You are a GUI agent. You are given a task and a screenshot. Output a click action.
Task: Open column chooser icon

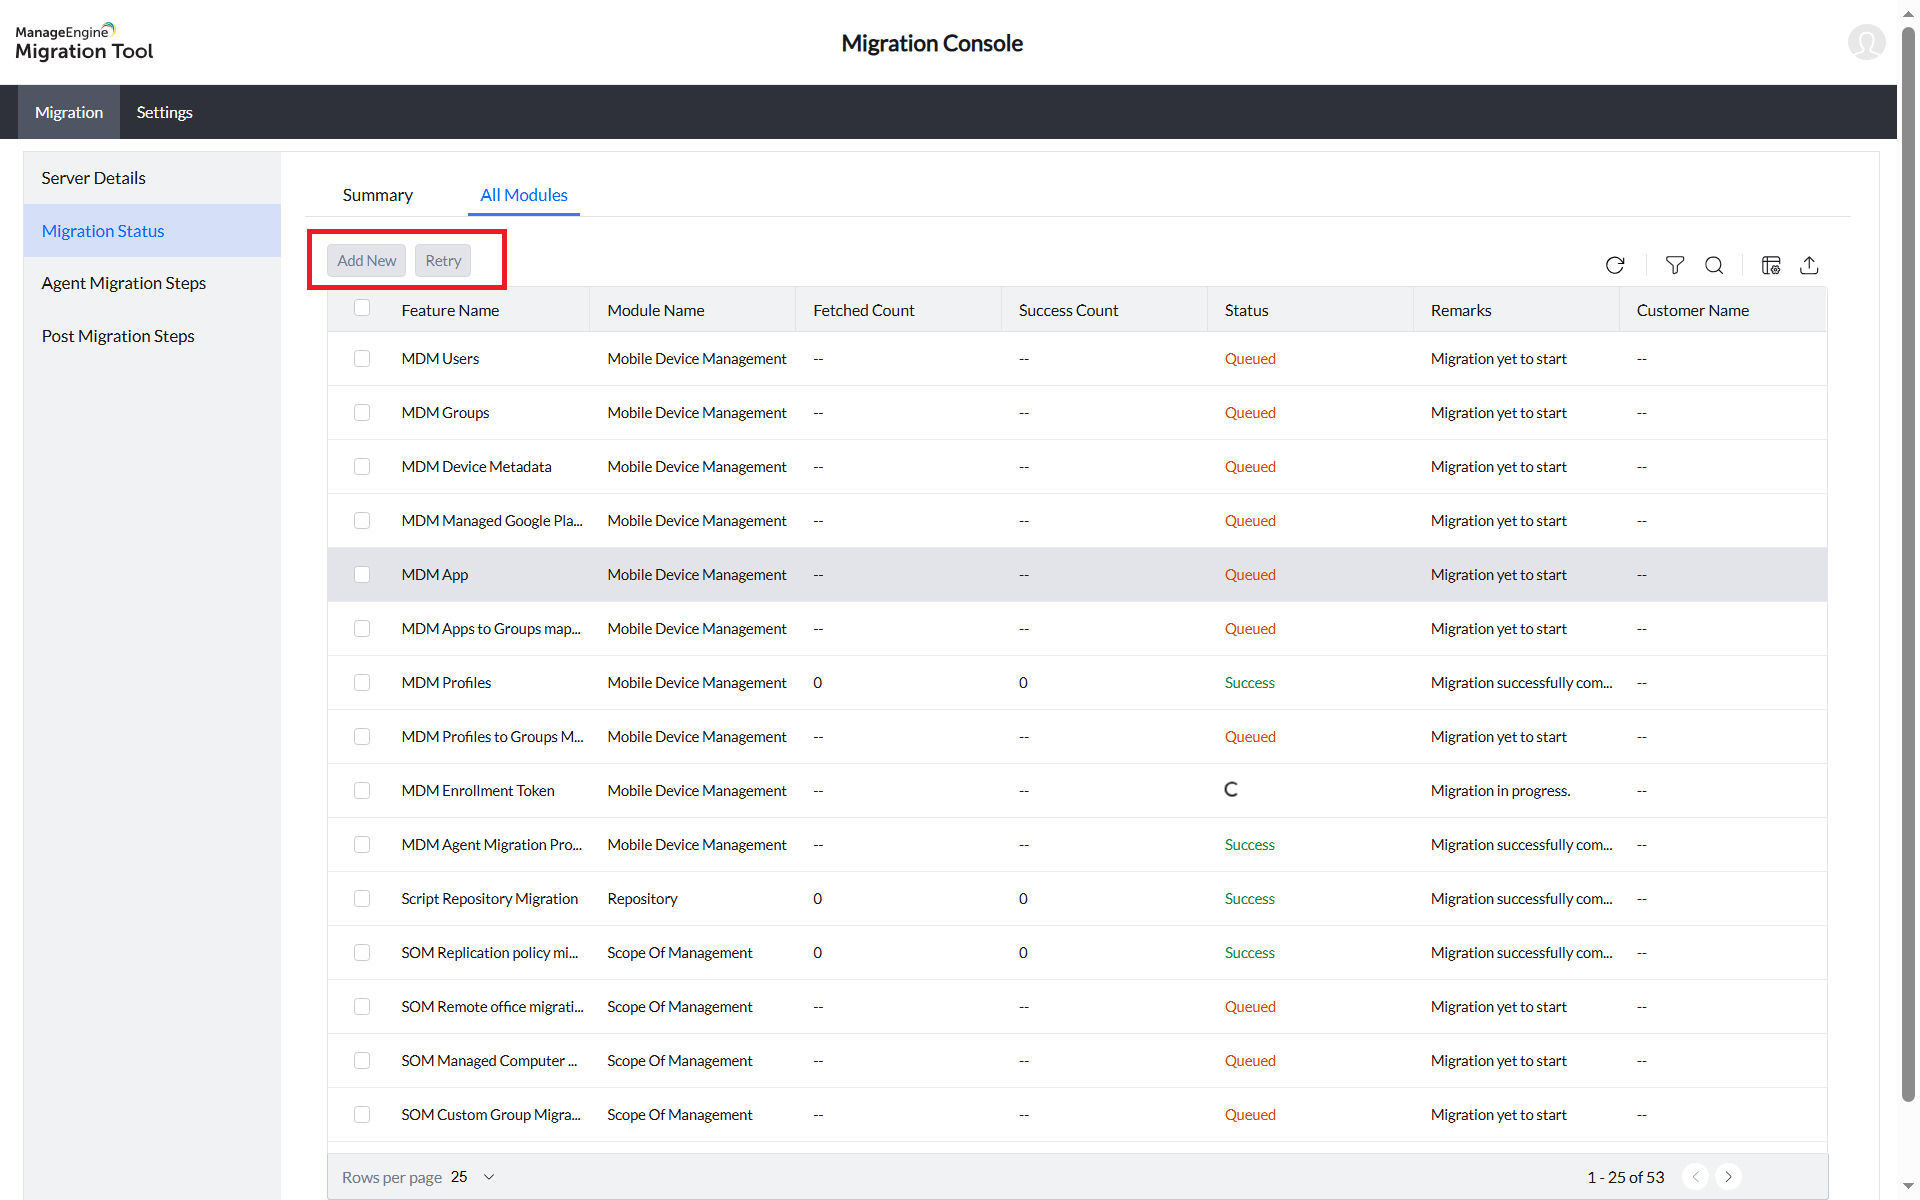(1771, 265)
